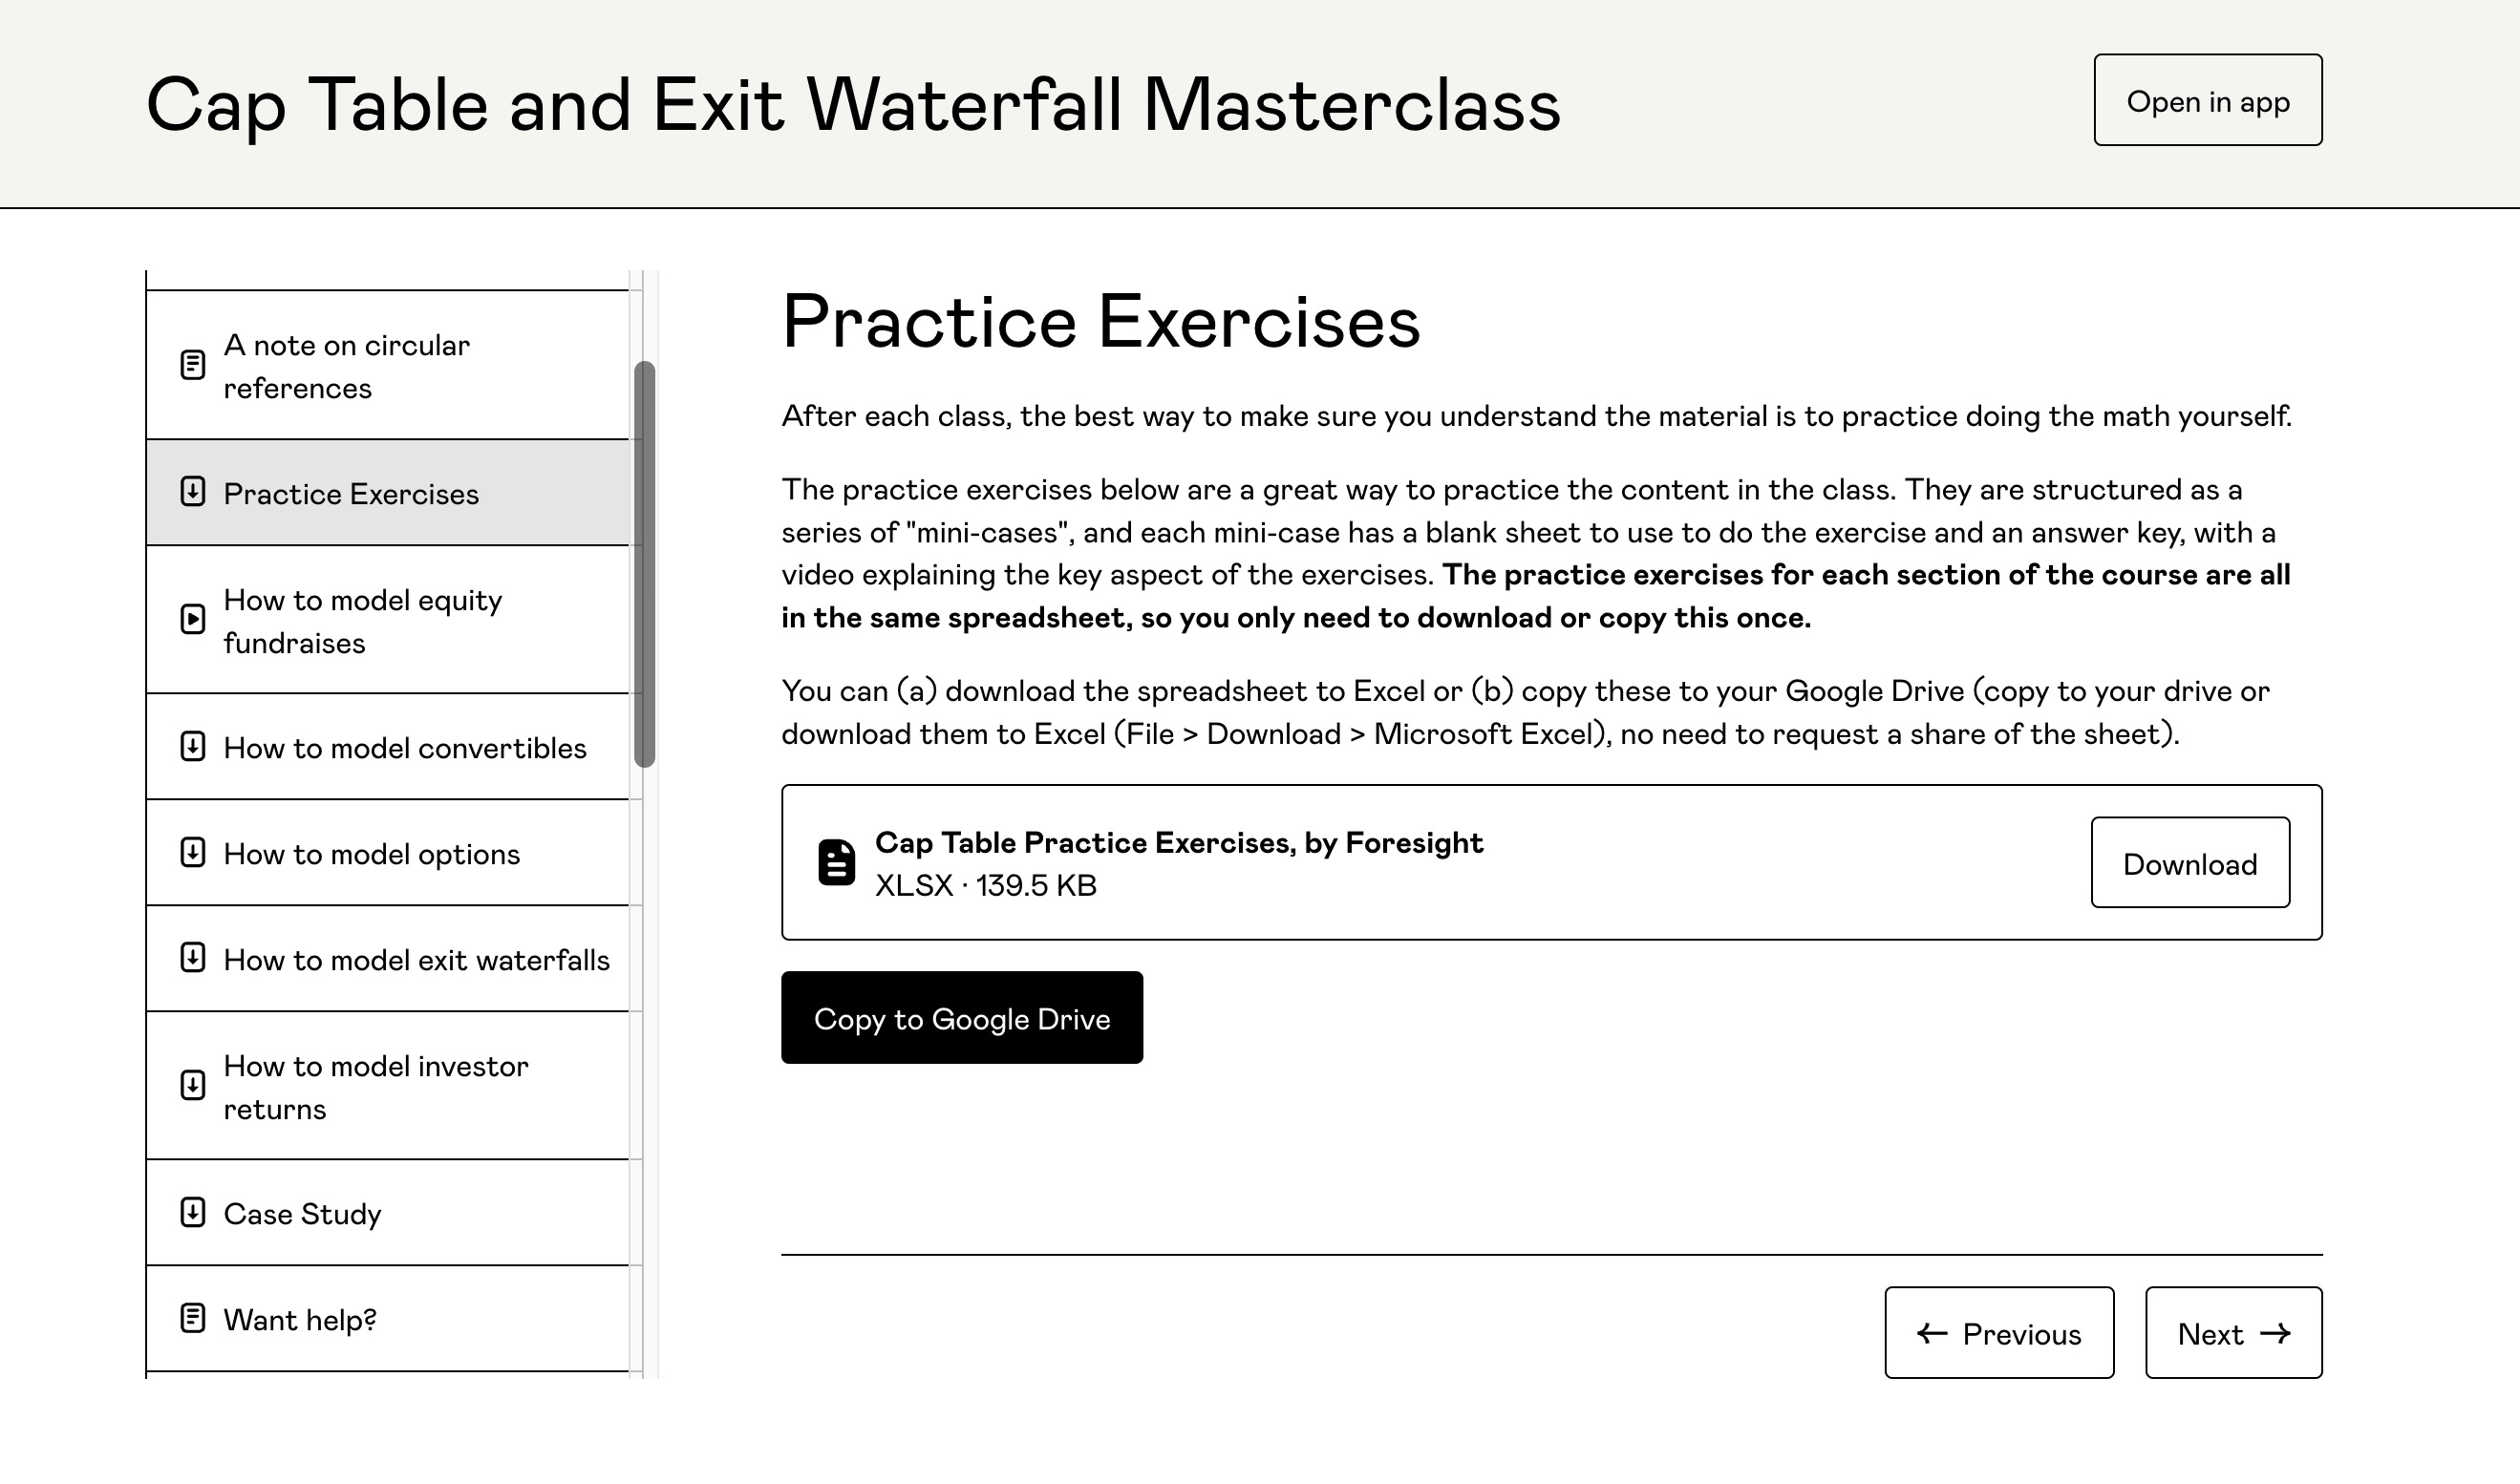Navigate to How to model convertibles section

point(405,748)
